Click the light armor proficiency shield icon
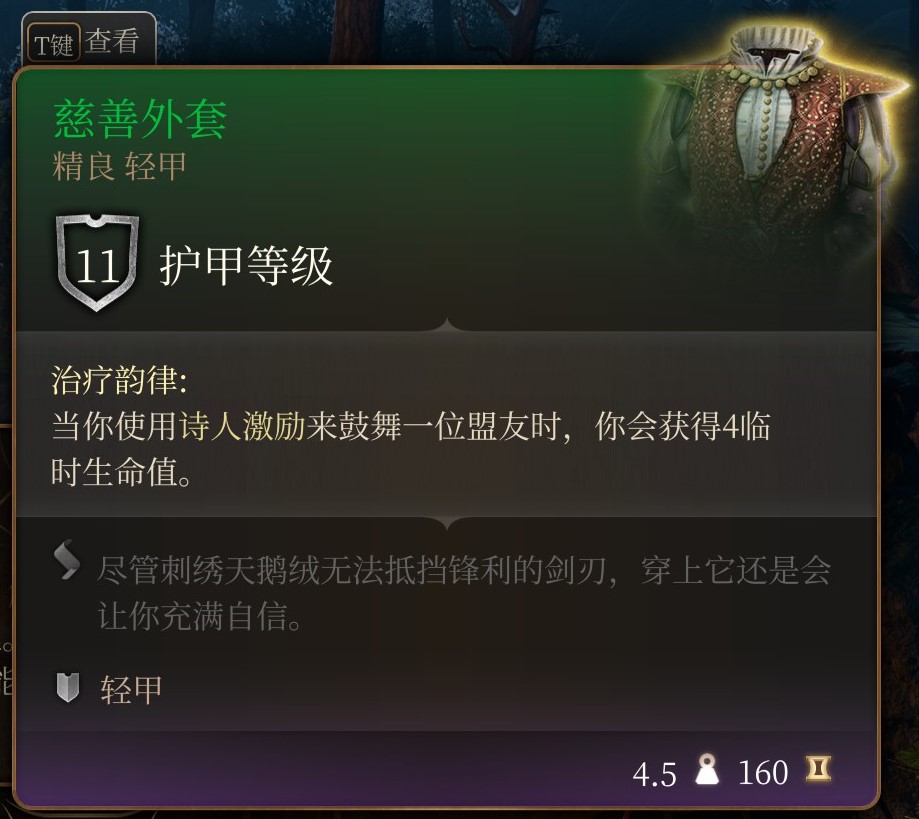 (68, 688)
